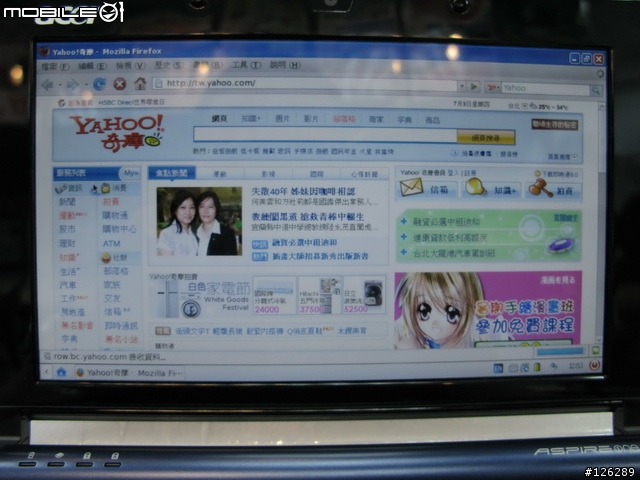Viewport: 640px width, 480px height.
Task: Switch to the 影視 news tab
Action: click(268, 174)
